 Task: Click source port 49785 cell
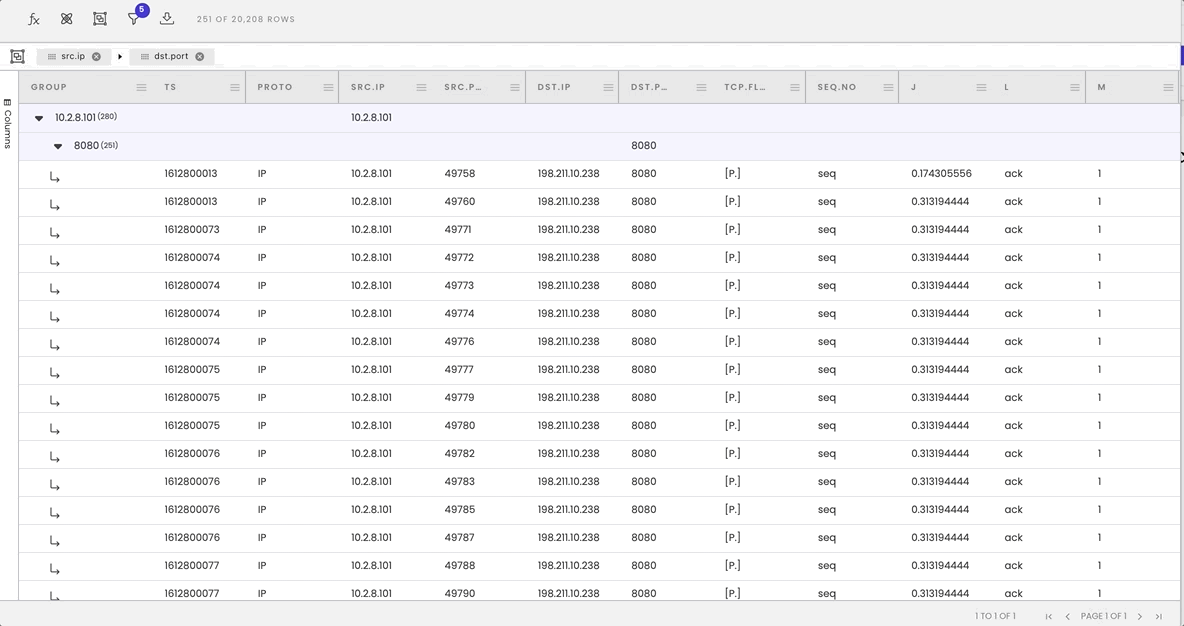[459, 509]
